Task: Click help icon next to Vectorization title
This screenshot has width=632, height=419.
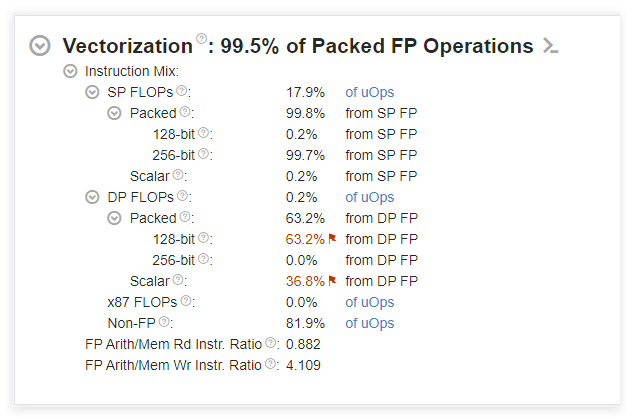Action: [202, 40]
